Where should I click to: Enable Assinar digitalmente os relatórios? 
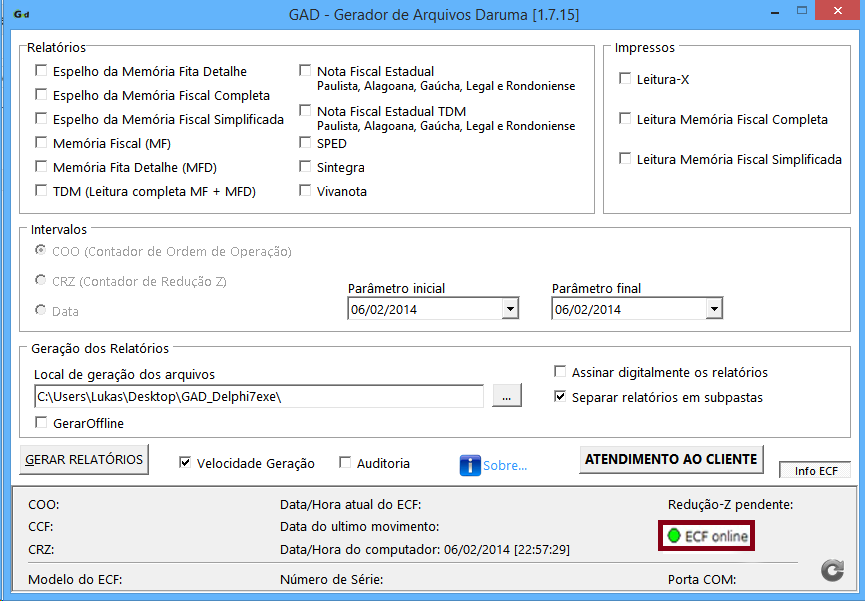coord(560,371)
